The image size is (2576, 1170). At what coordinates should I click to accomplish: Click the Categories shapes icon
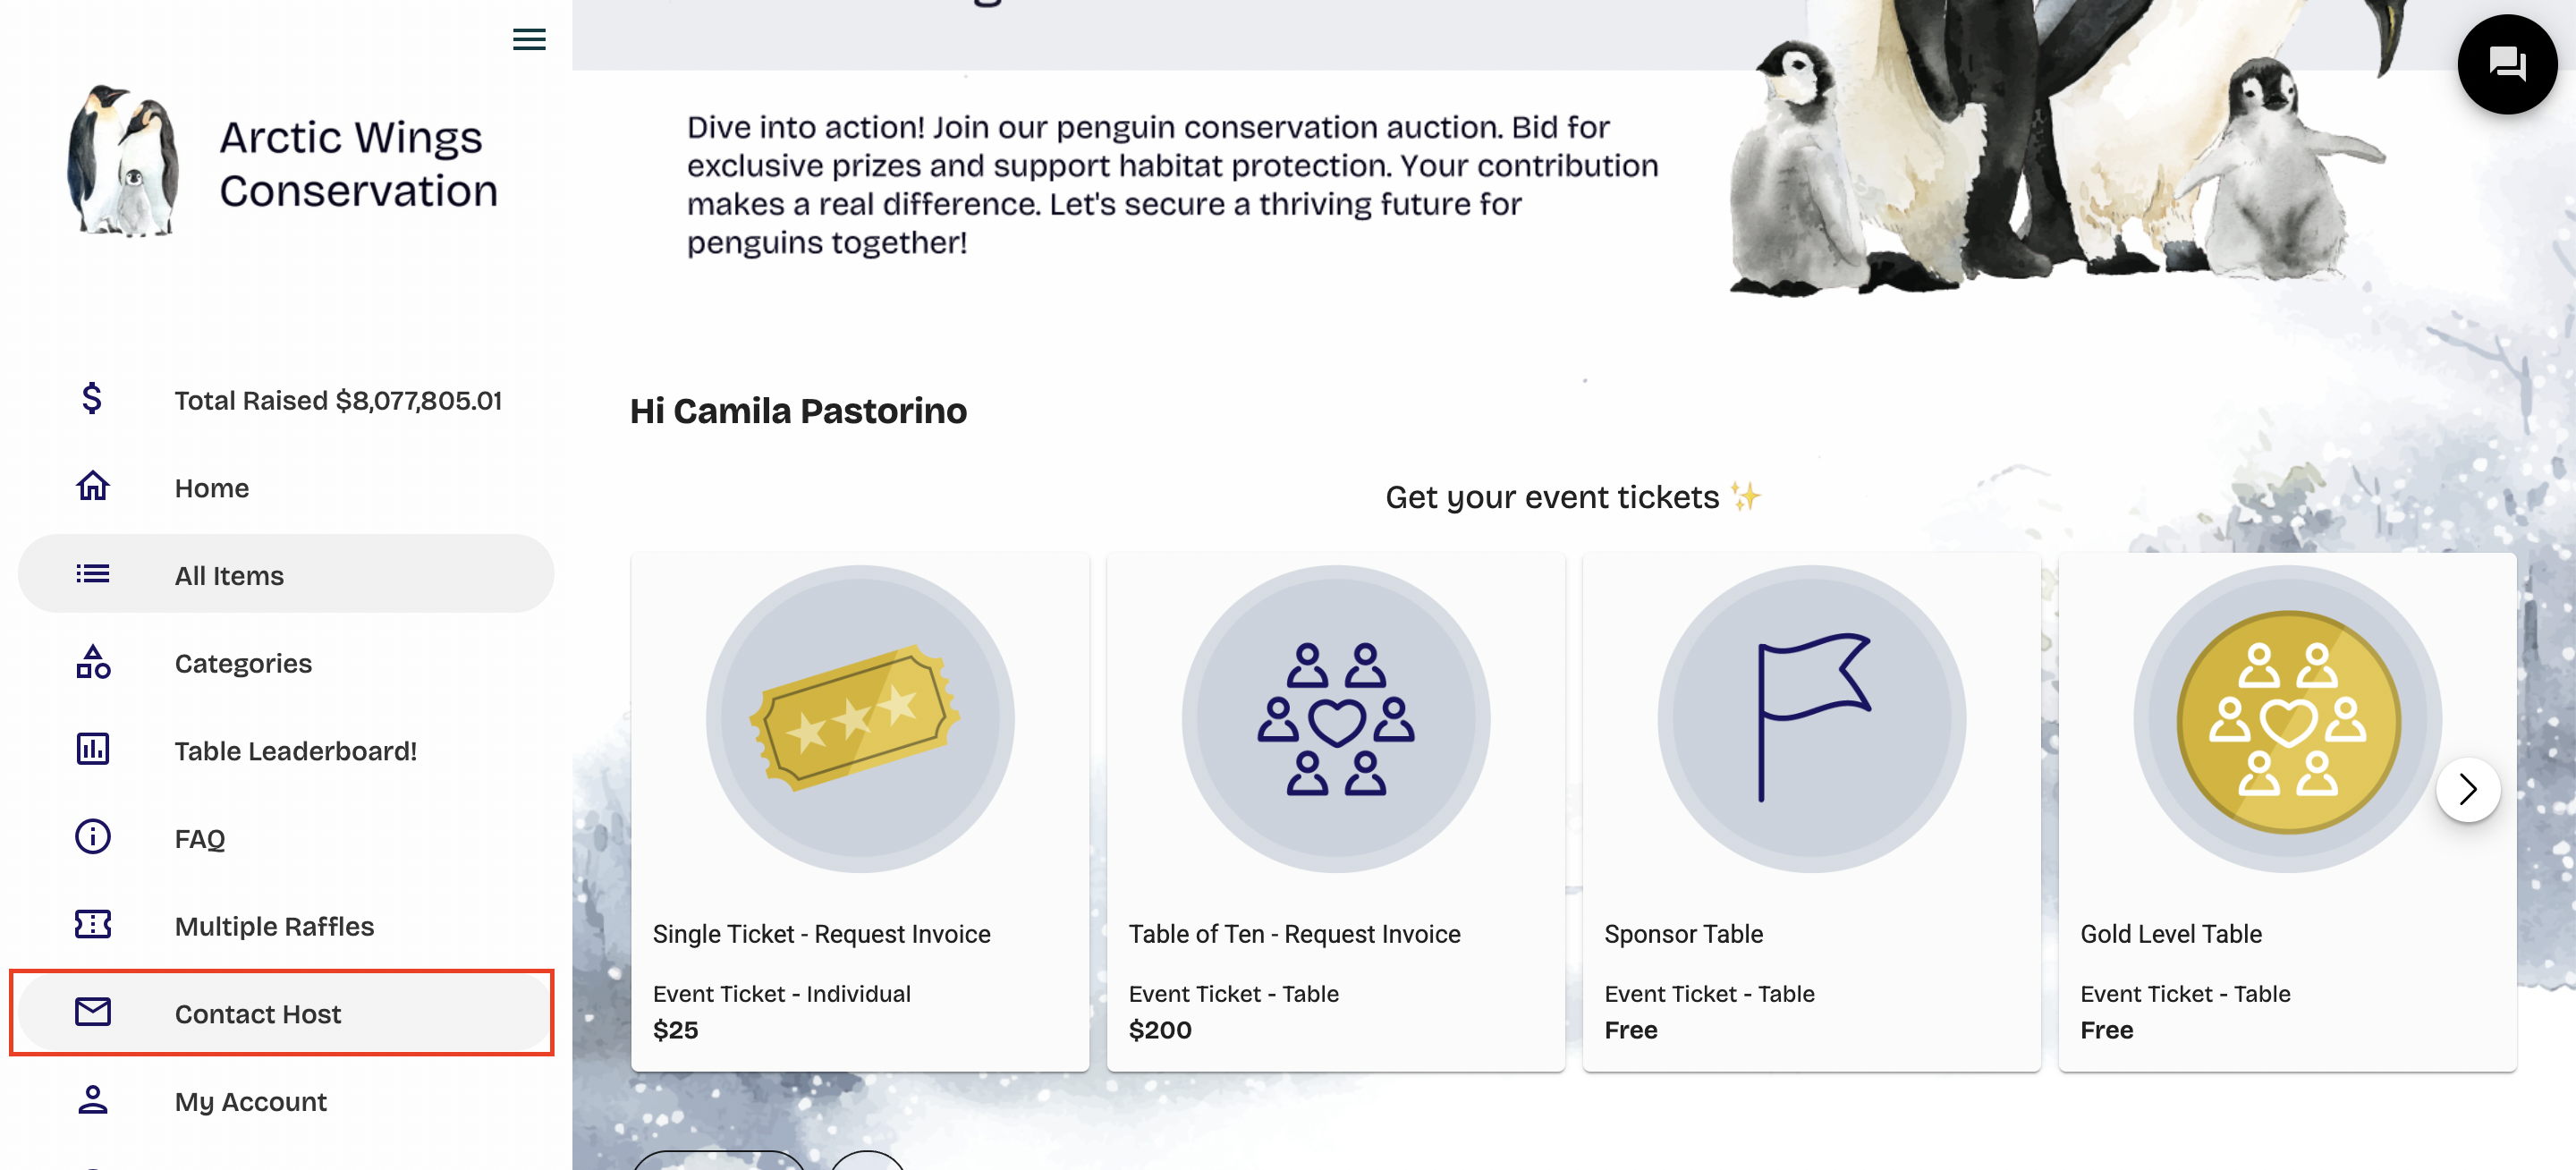93,662
